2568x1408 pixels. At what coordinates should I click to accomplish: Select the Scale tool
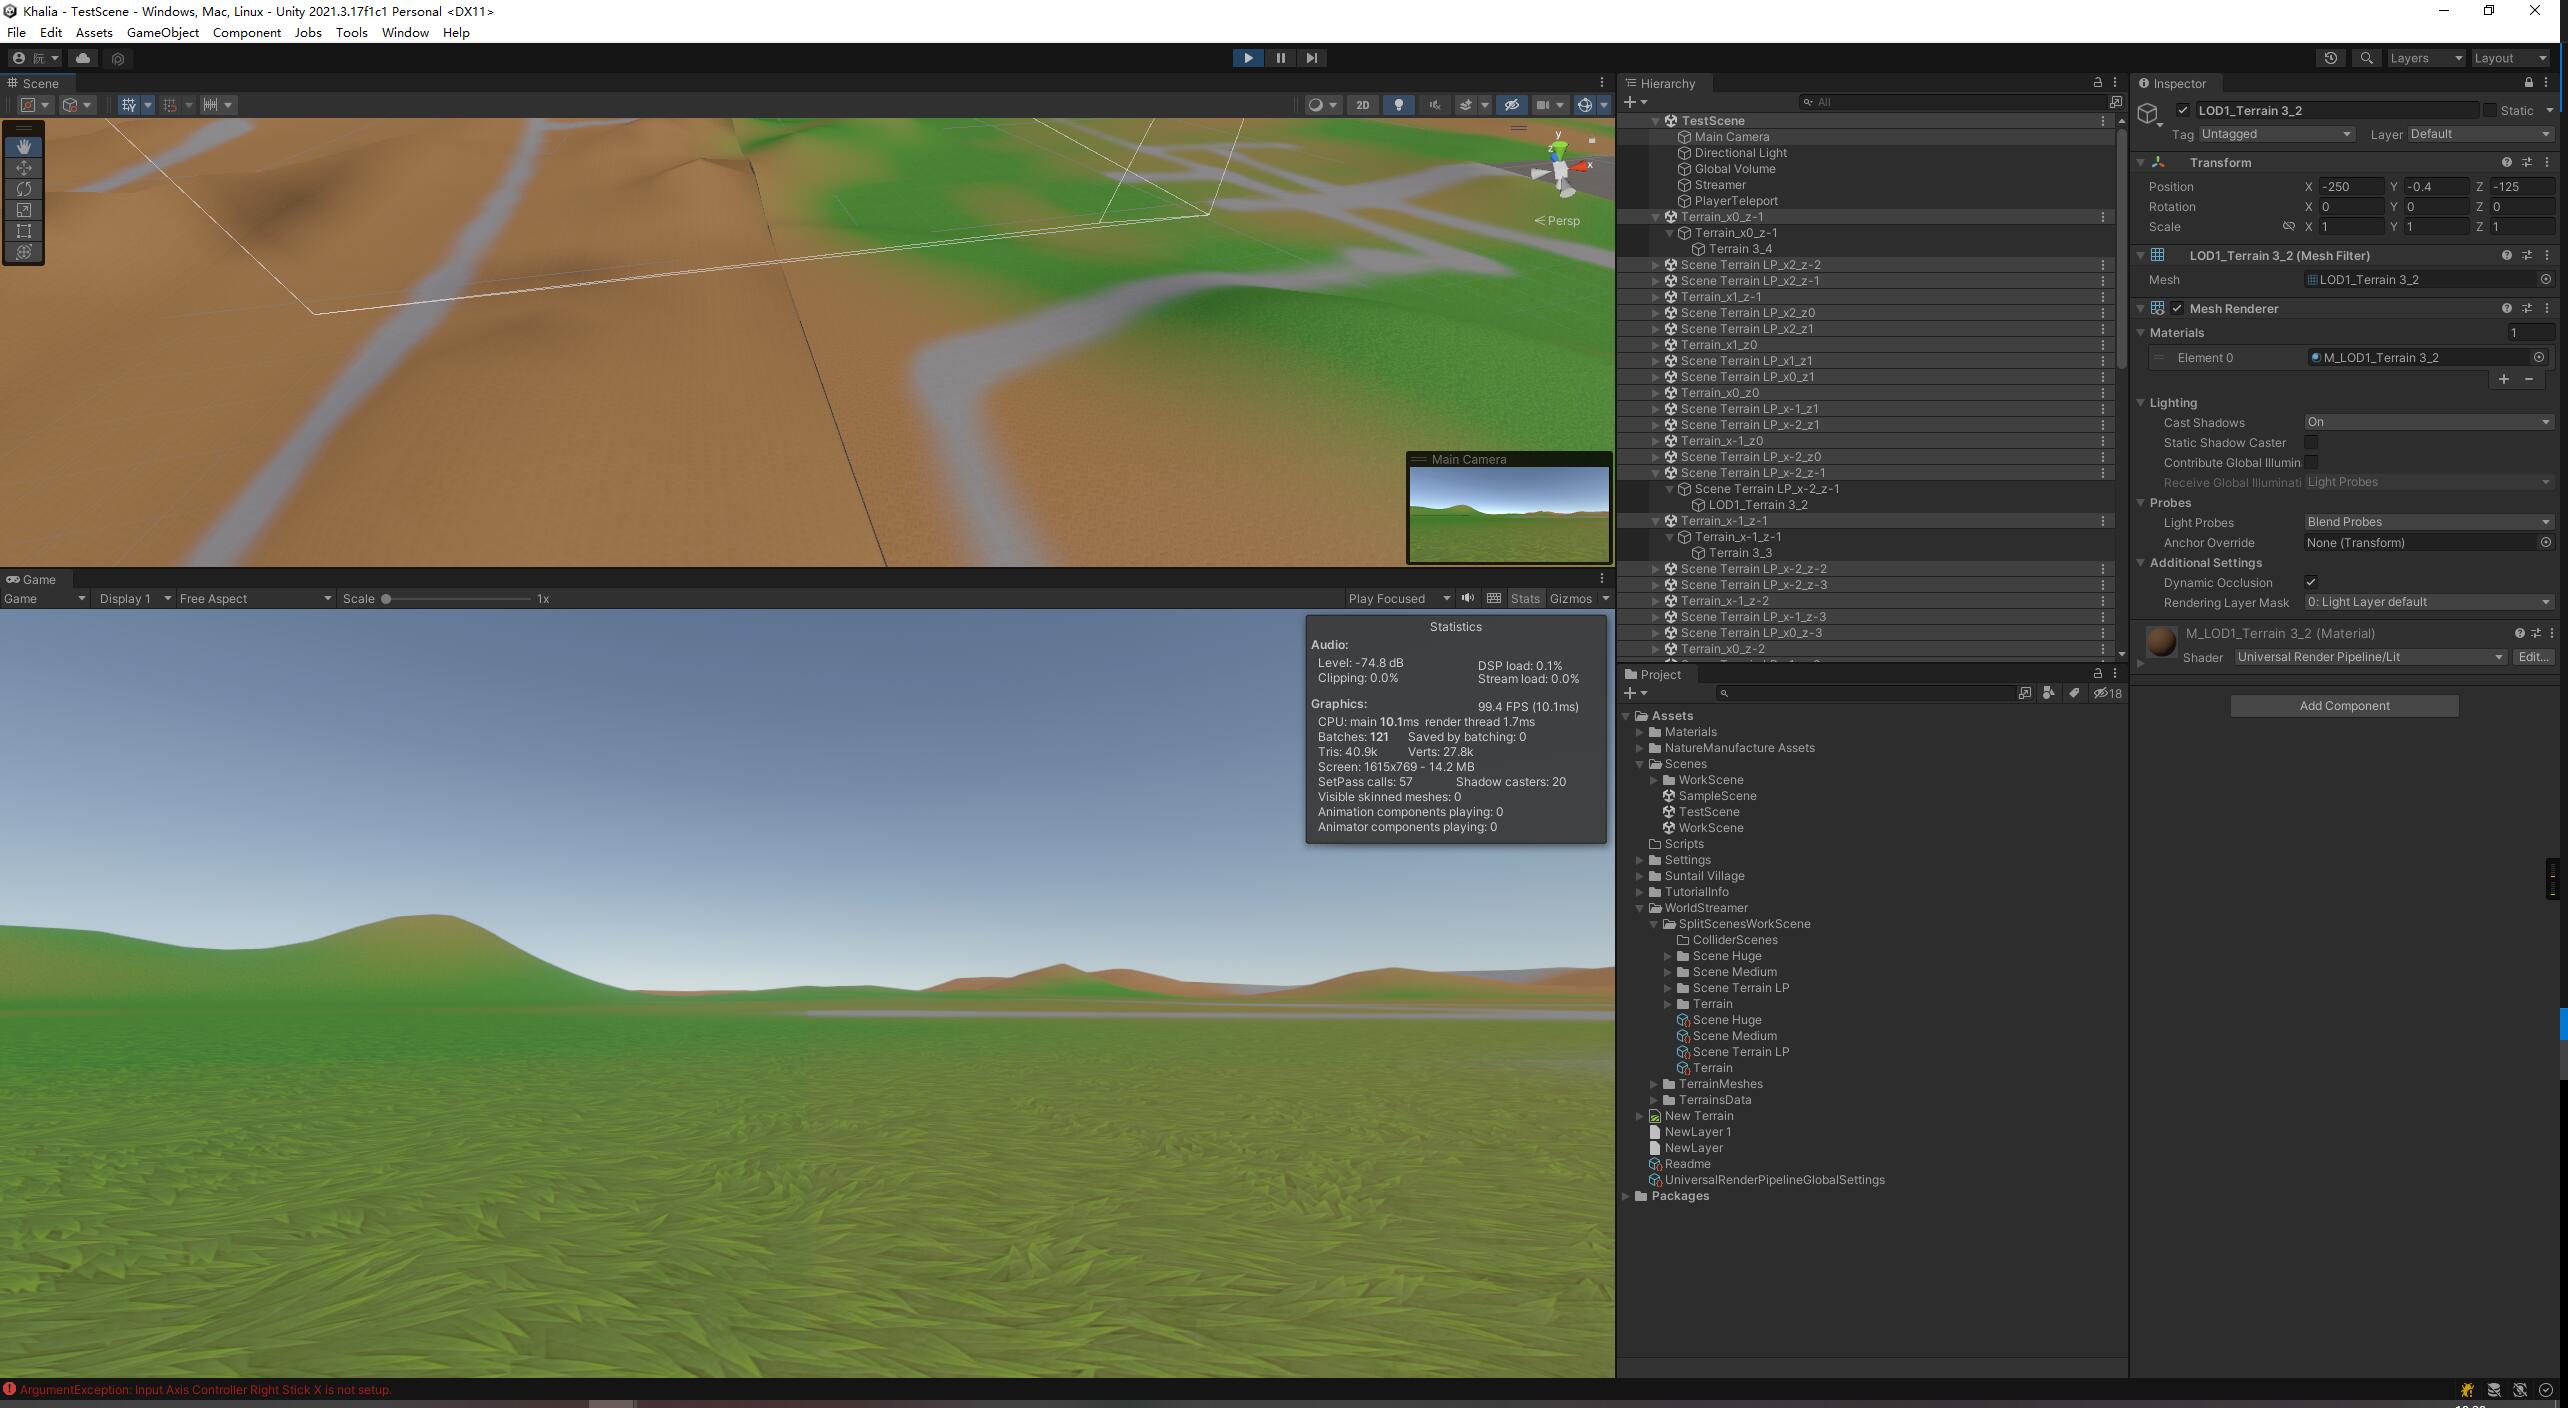click(24, 210)
